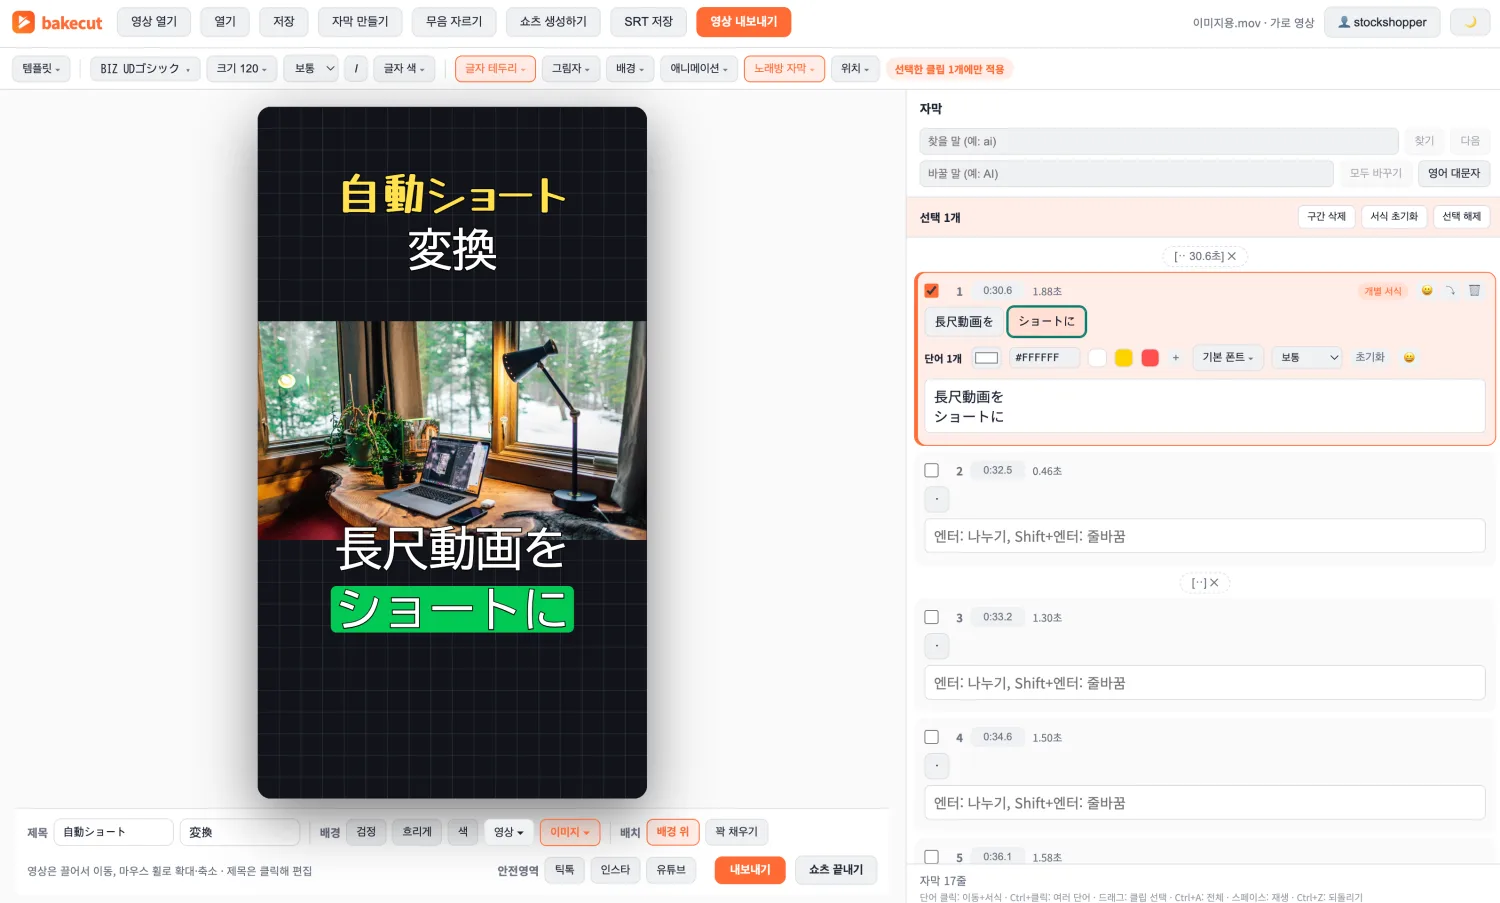The height and width of the screenshot is (903, 1500).
Task: Click 열기 in top menu
Action: [225, 22]
